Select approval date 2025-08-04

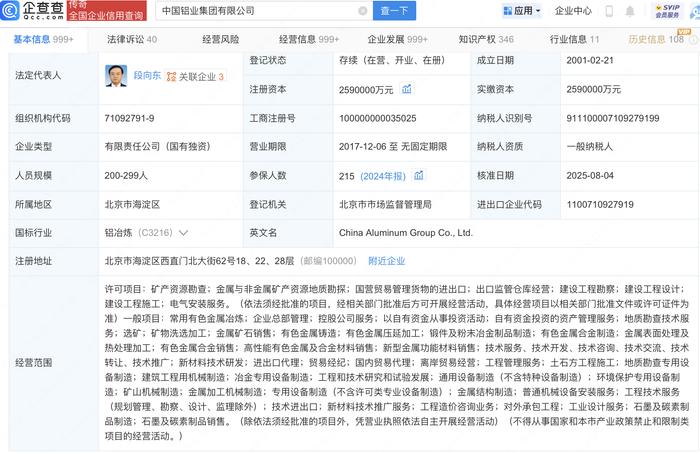click(590, 175)
